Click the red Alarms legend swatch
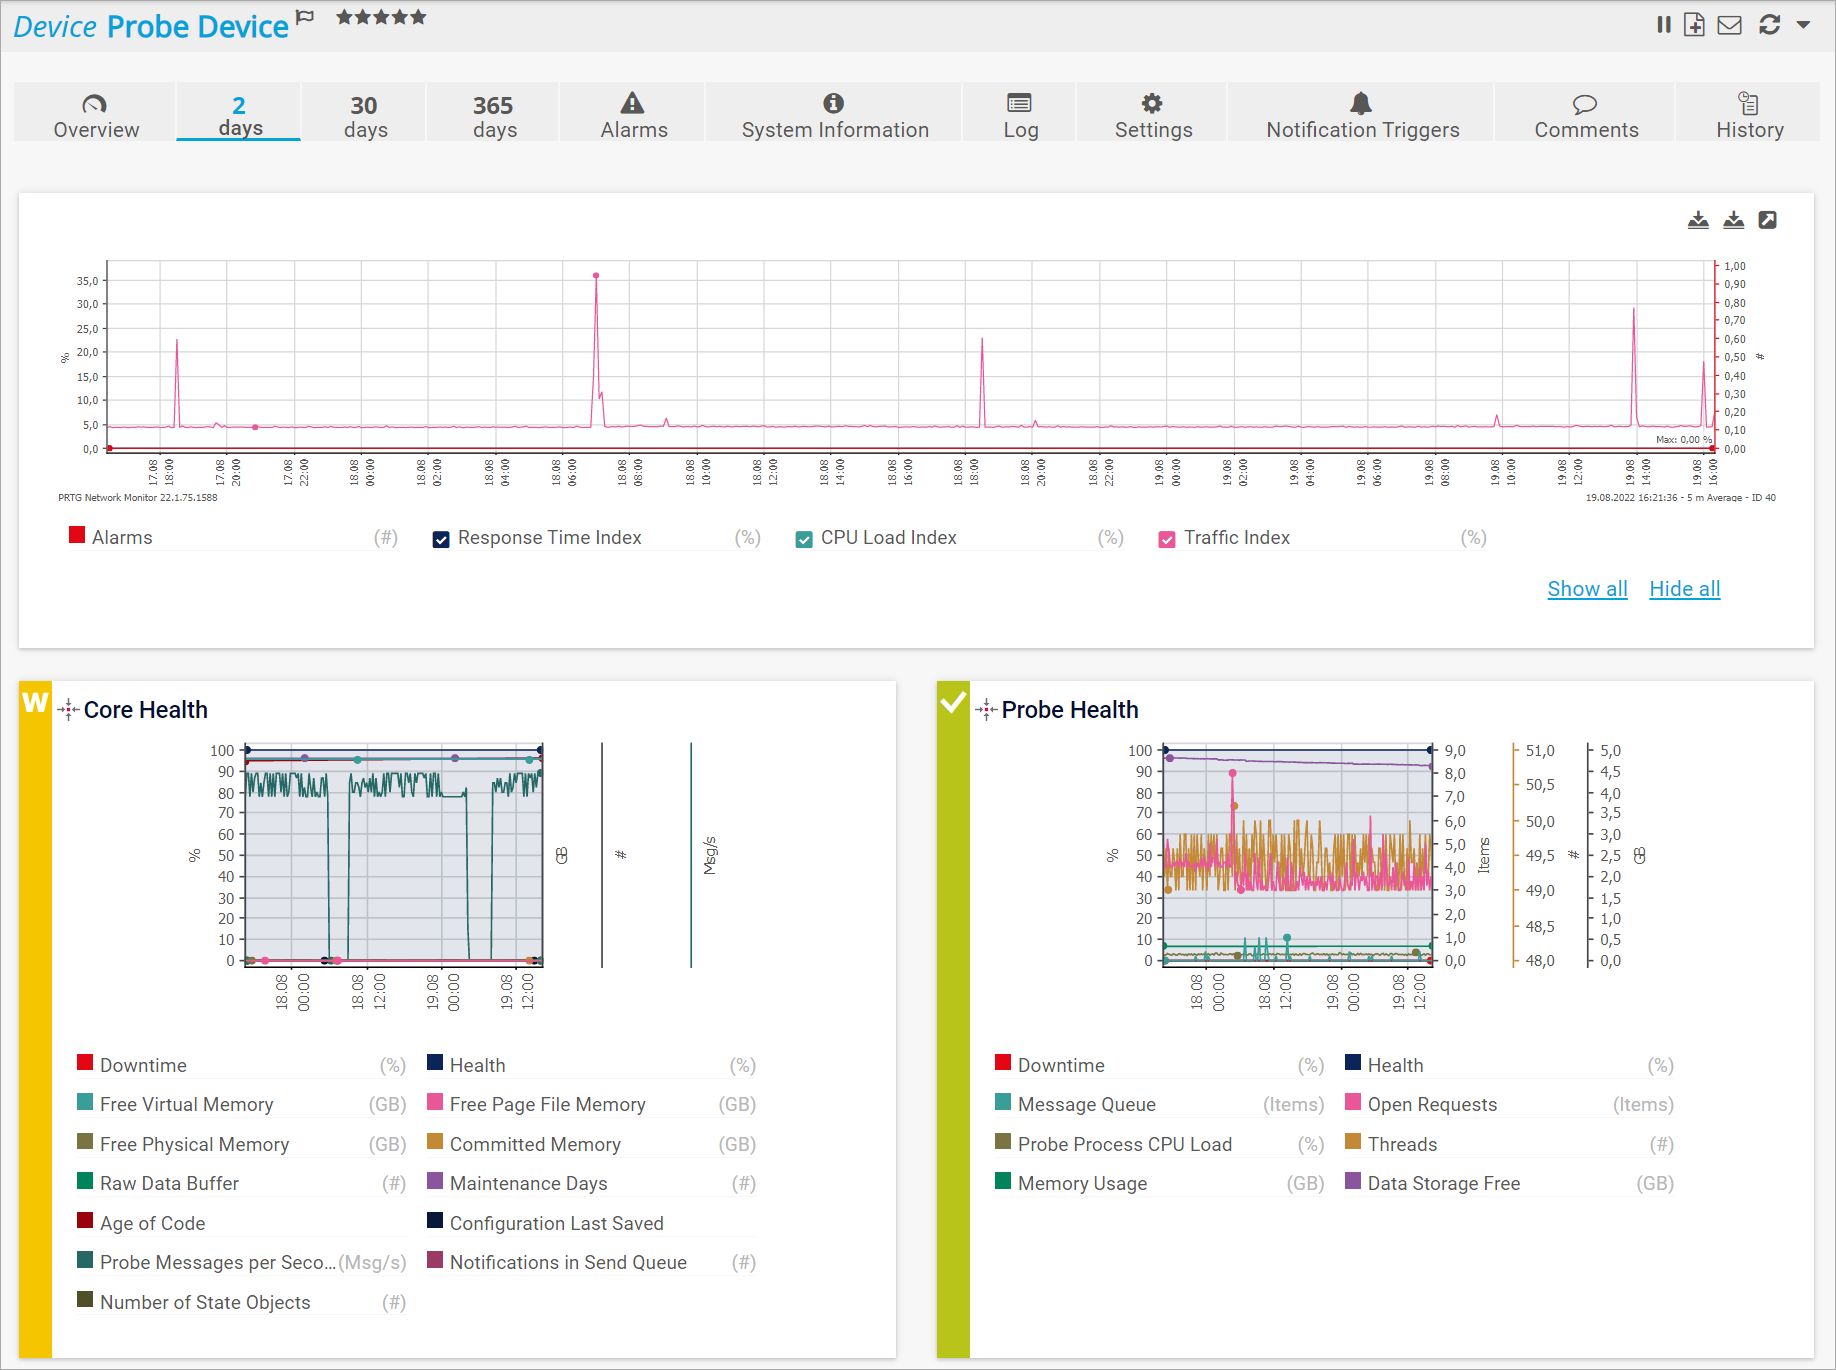This screenshot has width=1836, height=1370. point(77,535)
